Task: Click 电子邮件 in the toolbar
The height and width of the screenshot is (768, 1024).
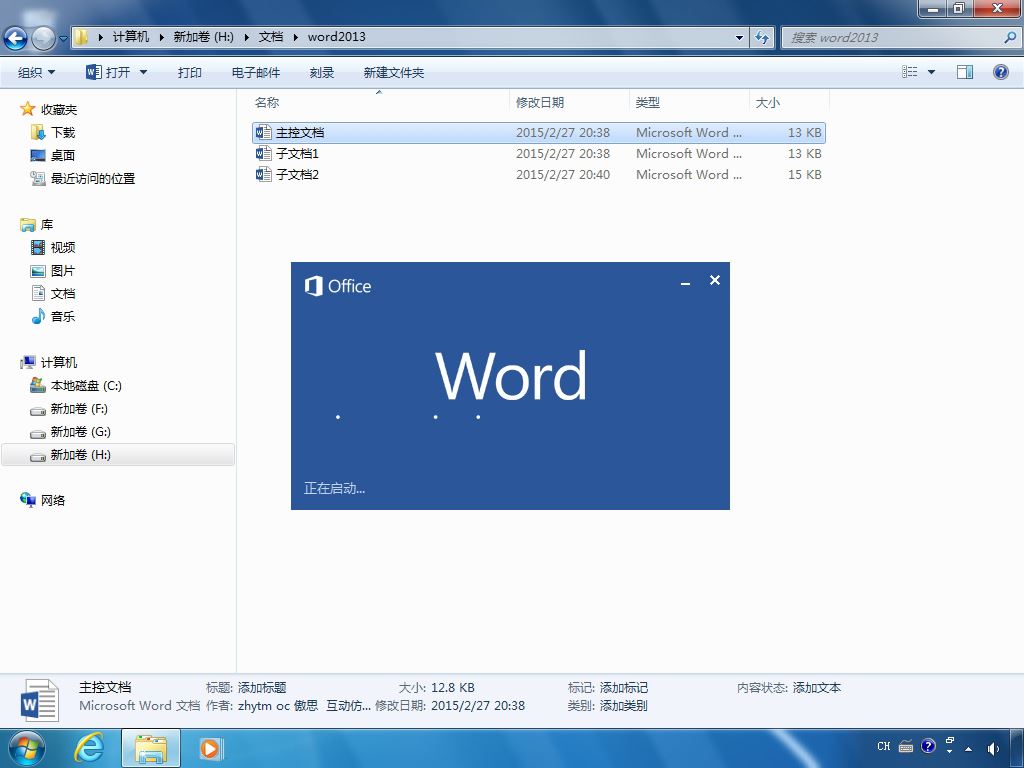Action: coord(255,72)
